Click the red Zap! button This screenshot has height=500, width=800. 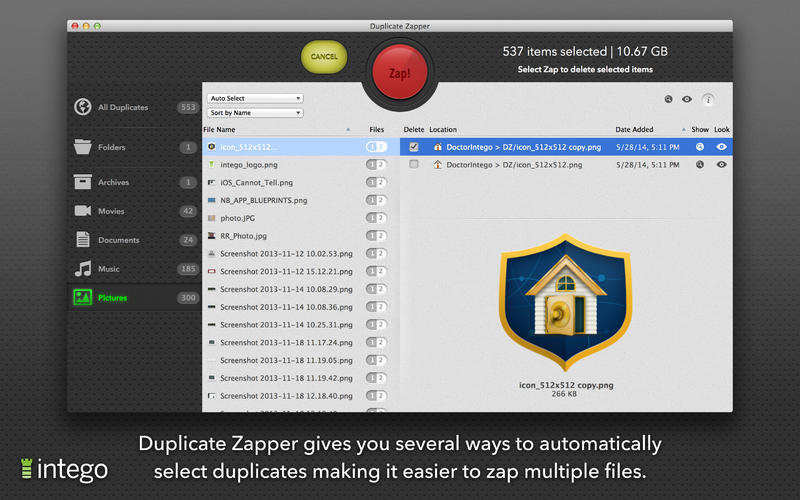(399, 72)
